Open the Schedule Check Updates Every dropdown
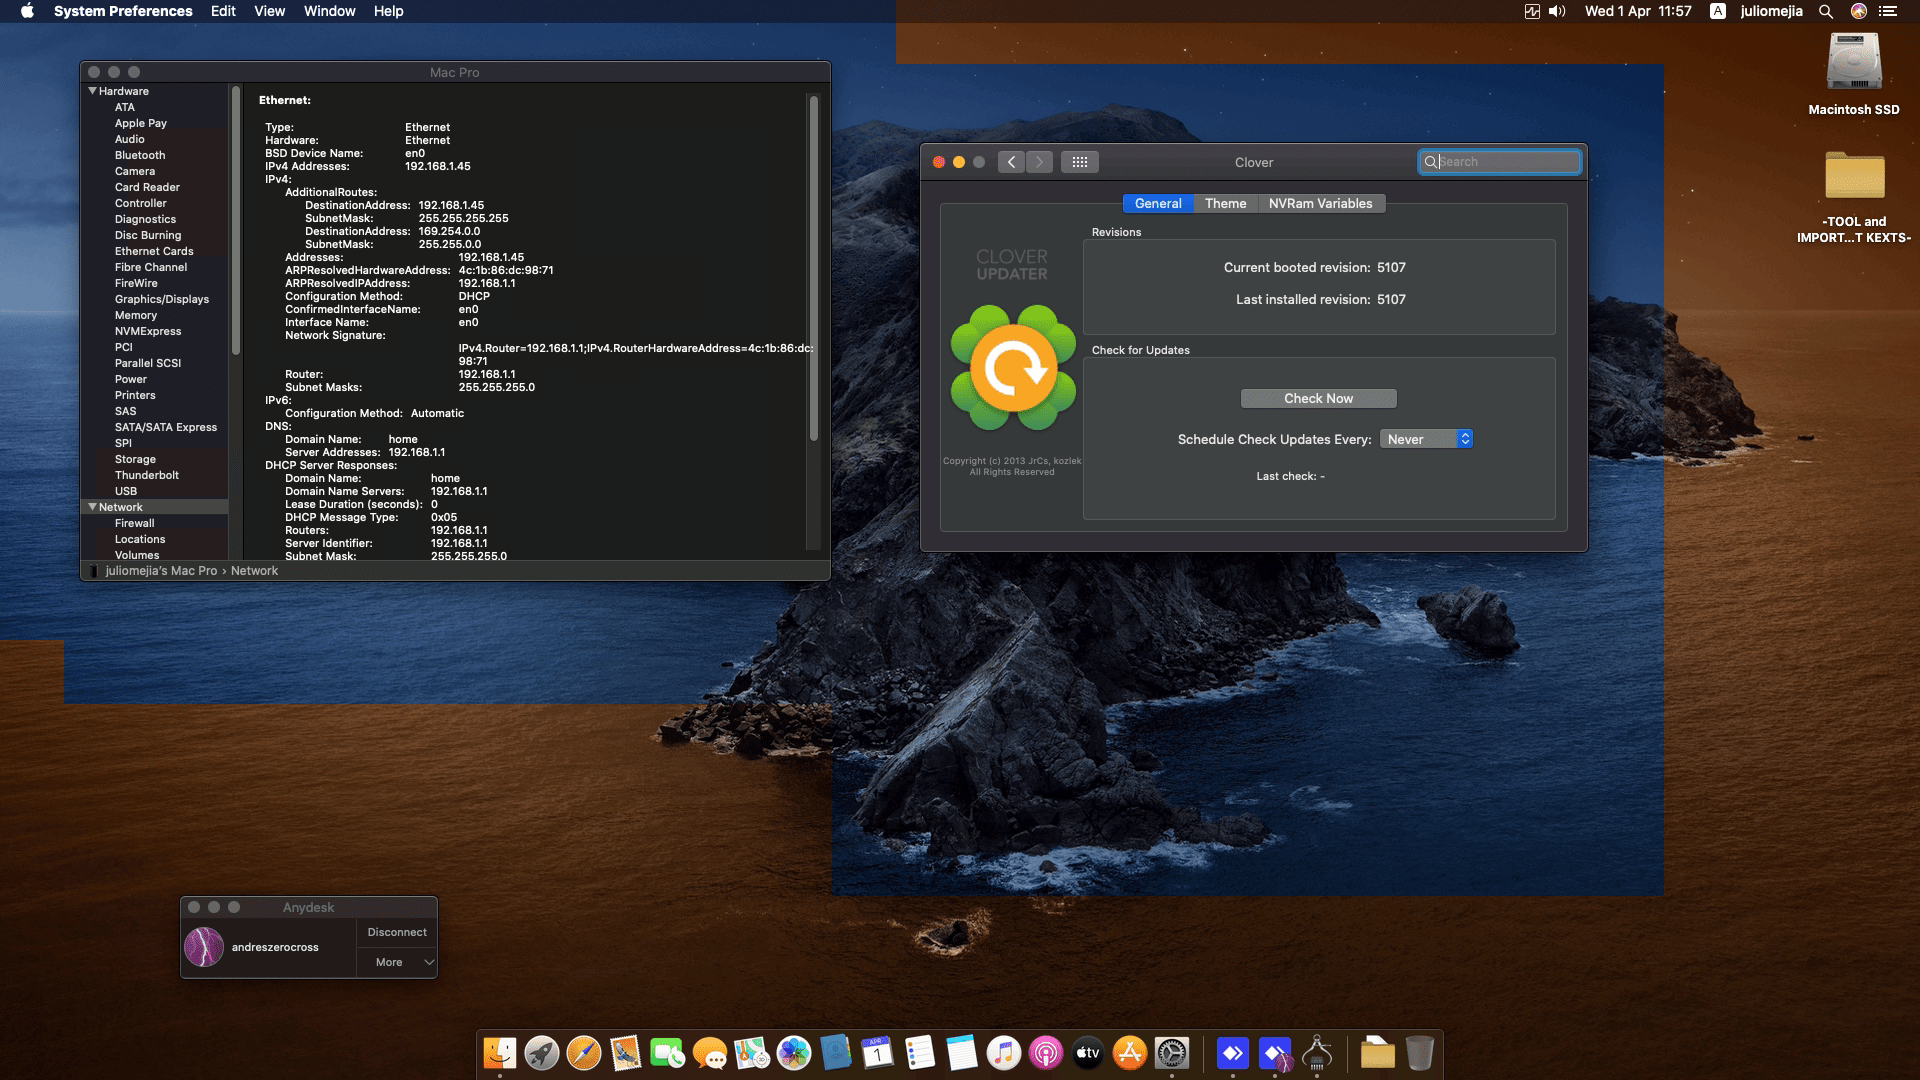Screen dimensions: 1920x1080 (1427, 438)
